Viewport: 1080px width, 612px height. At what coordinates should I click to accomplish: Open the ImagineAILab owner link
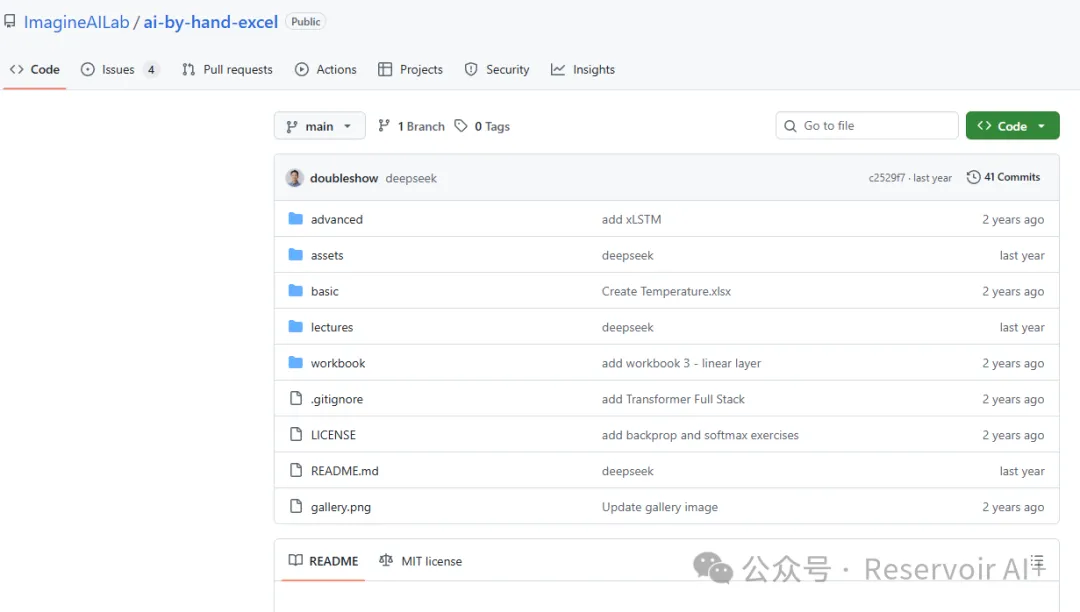[76, 22]
